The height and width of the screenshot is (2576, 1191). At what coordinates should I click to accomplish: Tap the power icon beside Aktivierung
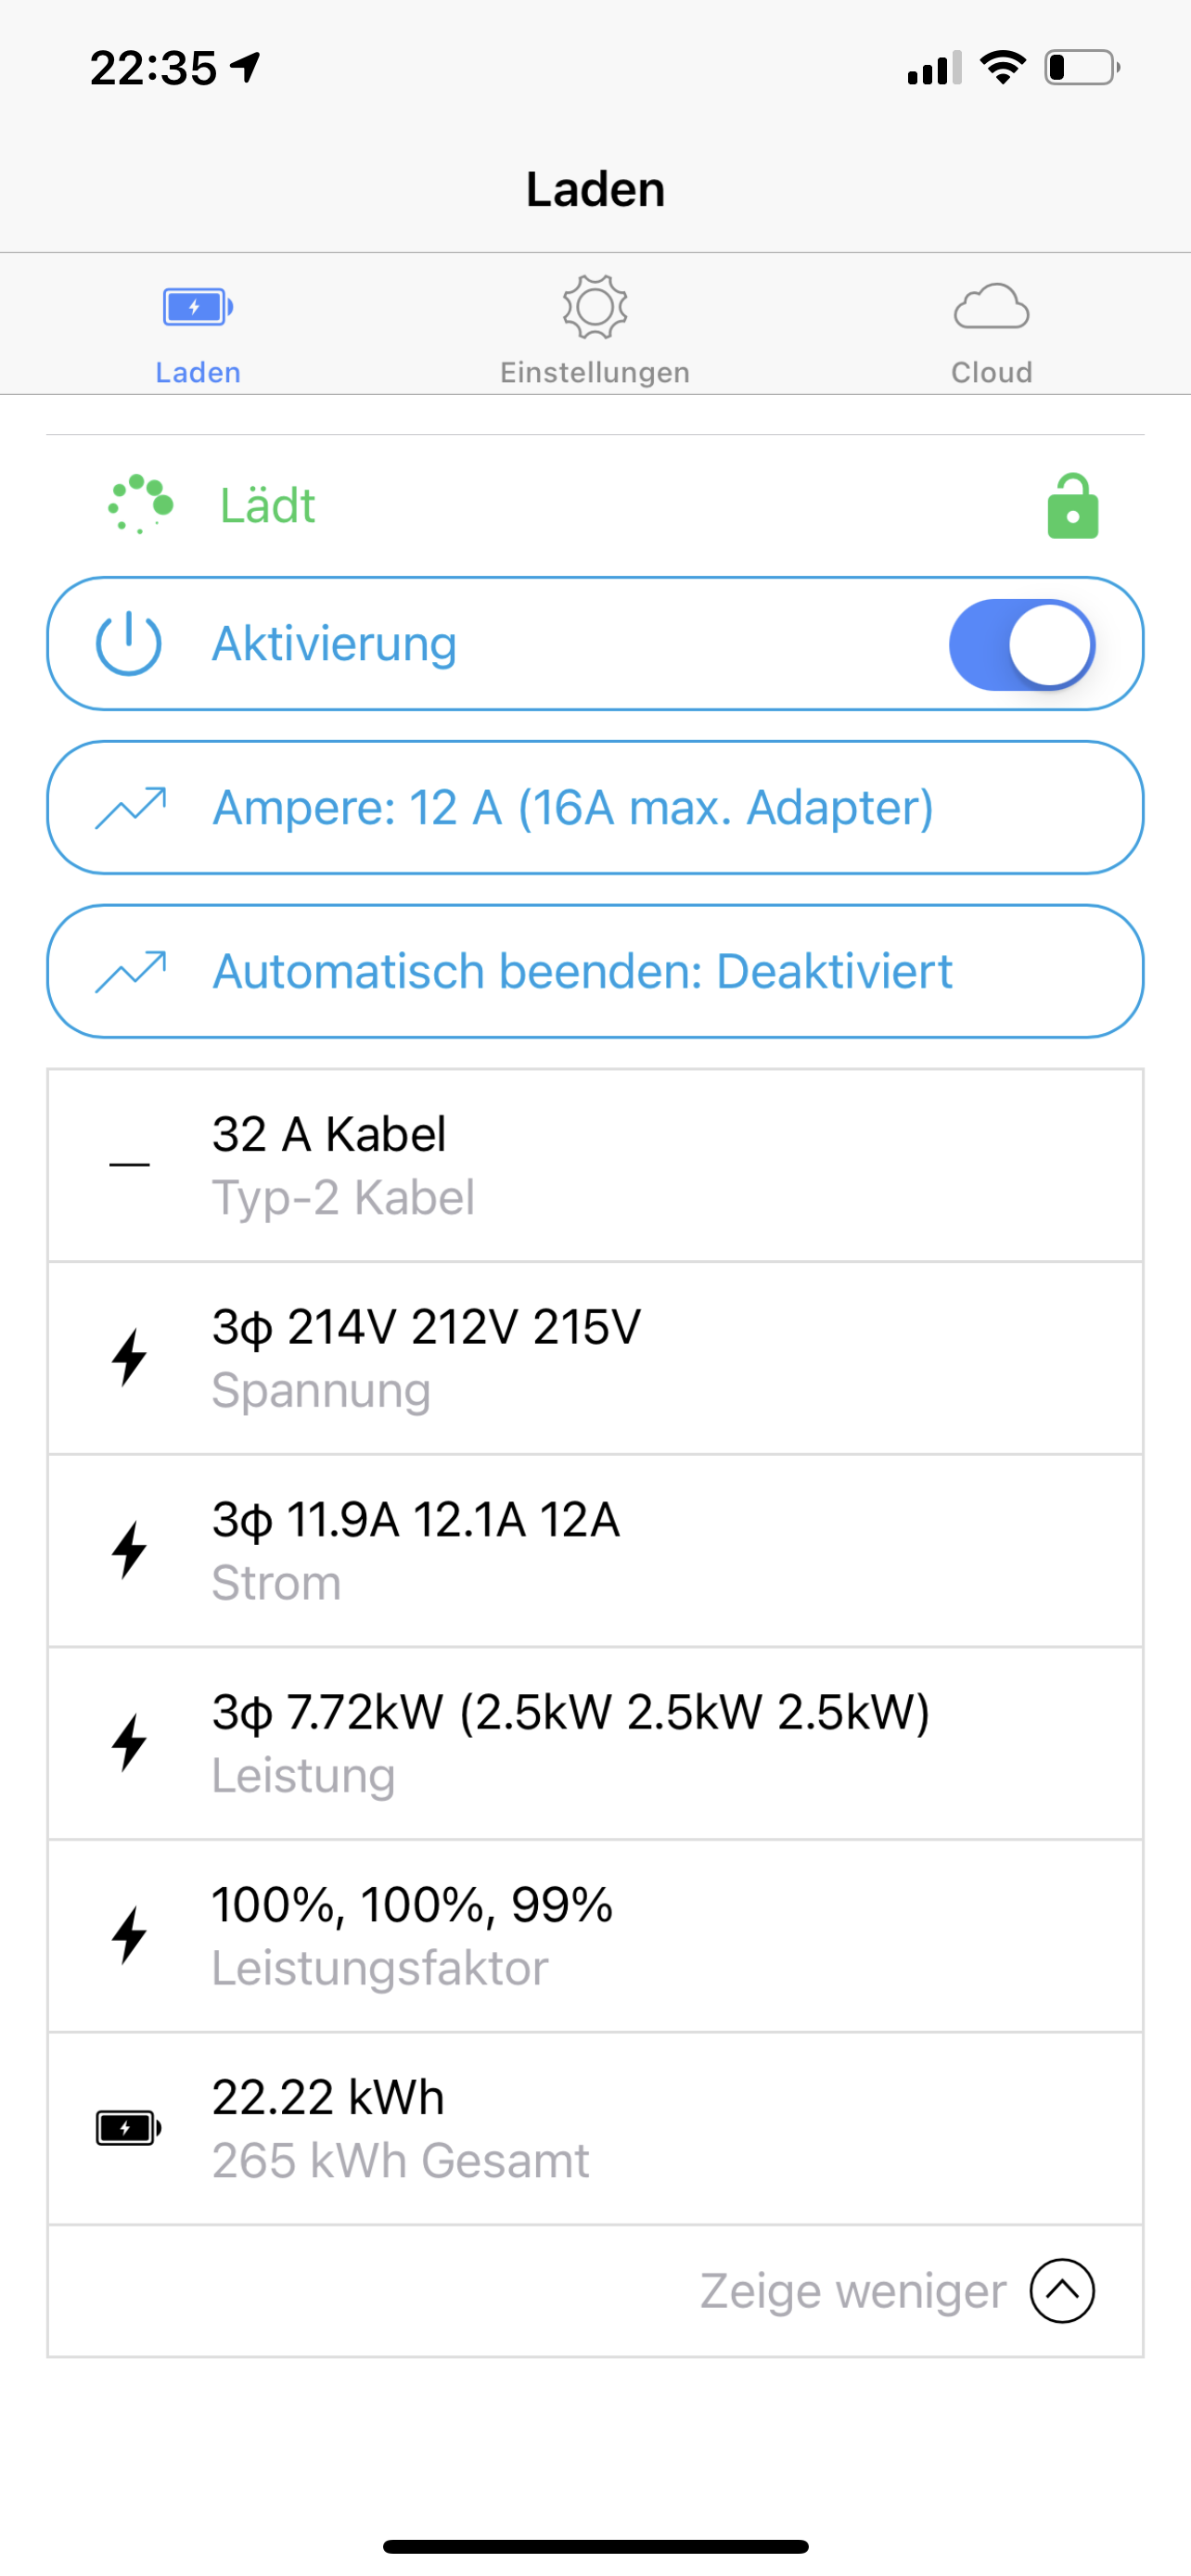click(128, 644)
